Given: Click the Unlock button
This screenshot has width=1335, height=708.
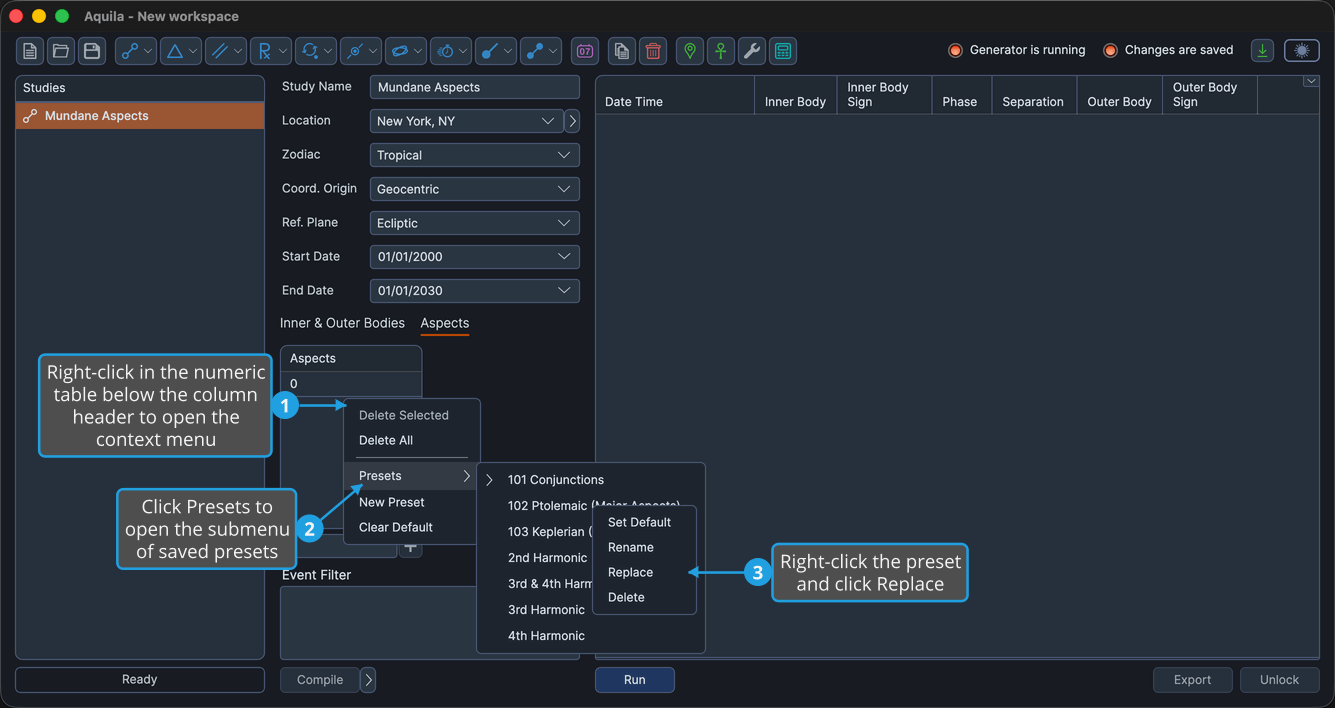Looking at the screenshot, I should 1280,680.
